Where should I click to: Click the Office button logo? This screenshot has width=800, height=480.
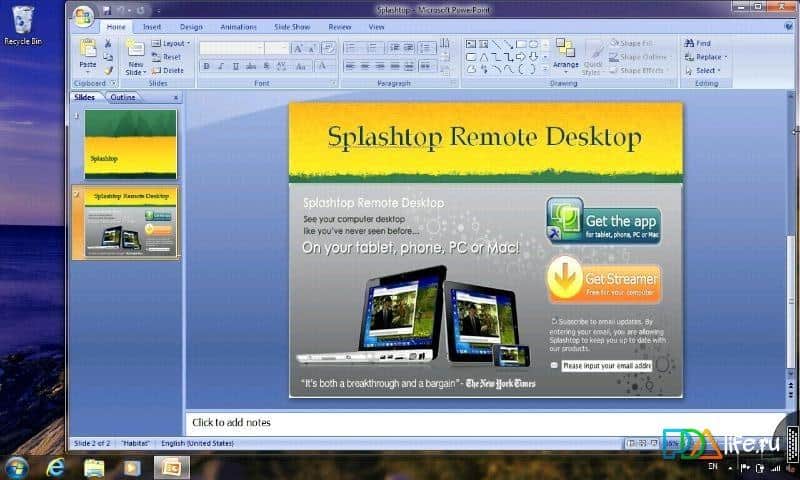click(x=82, y=15)
